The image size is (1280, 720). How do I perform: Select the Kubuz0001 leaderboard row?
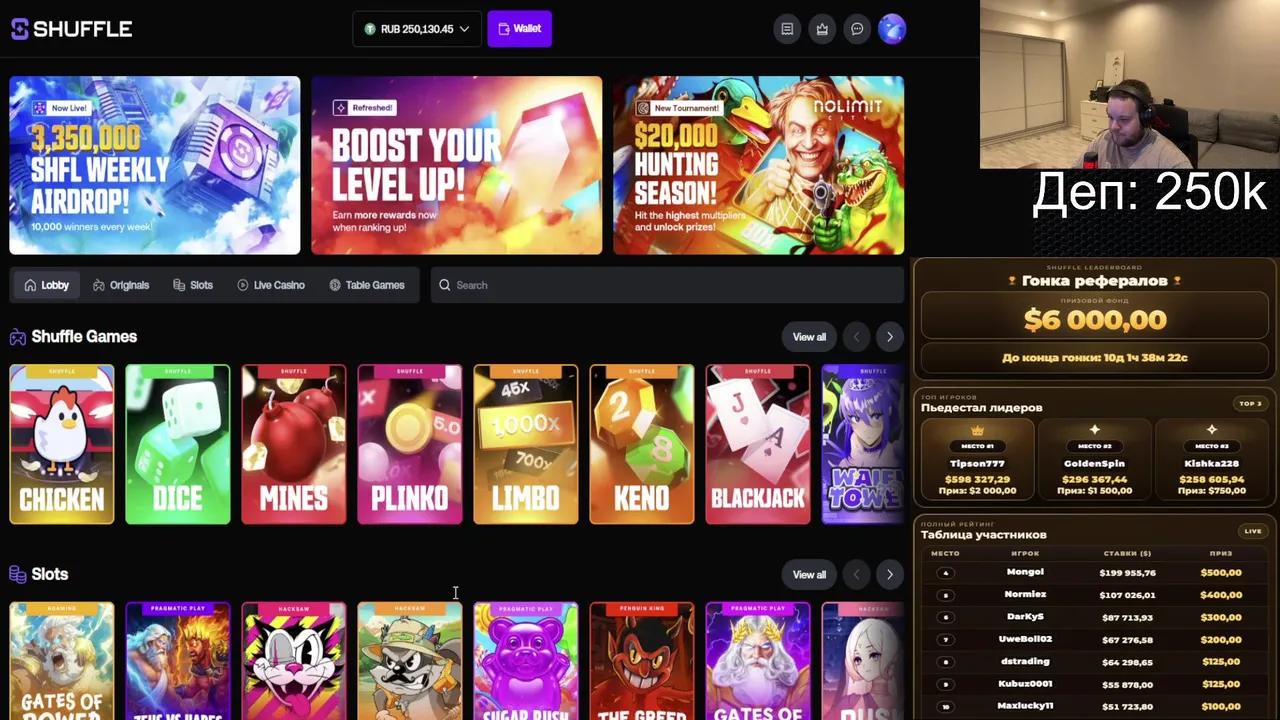point(1095,684)
